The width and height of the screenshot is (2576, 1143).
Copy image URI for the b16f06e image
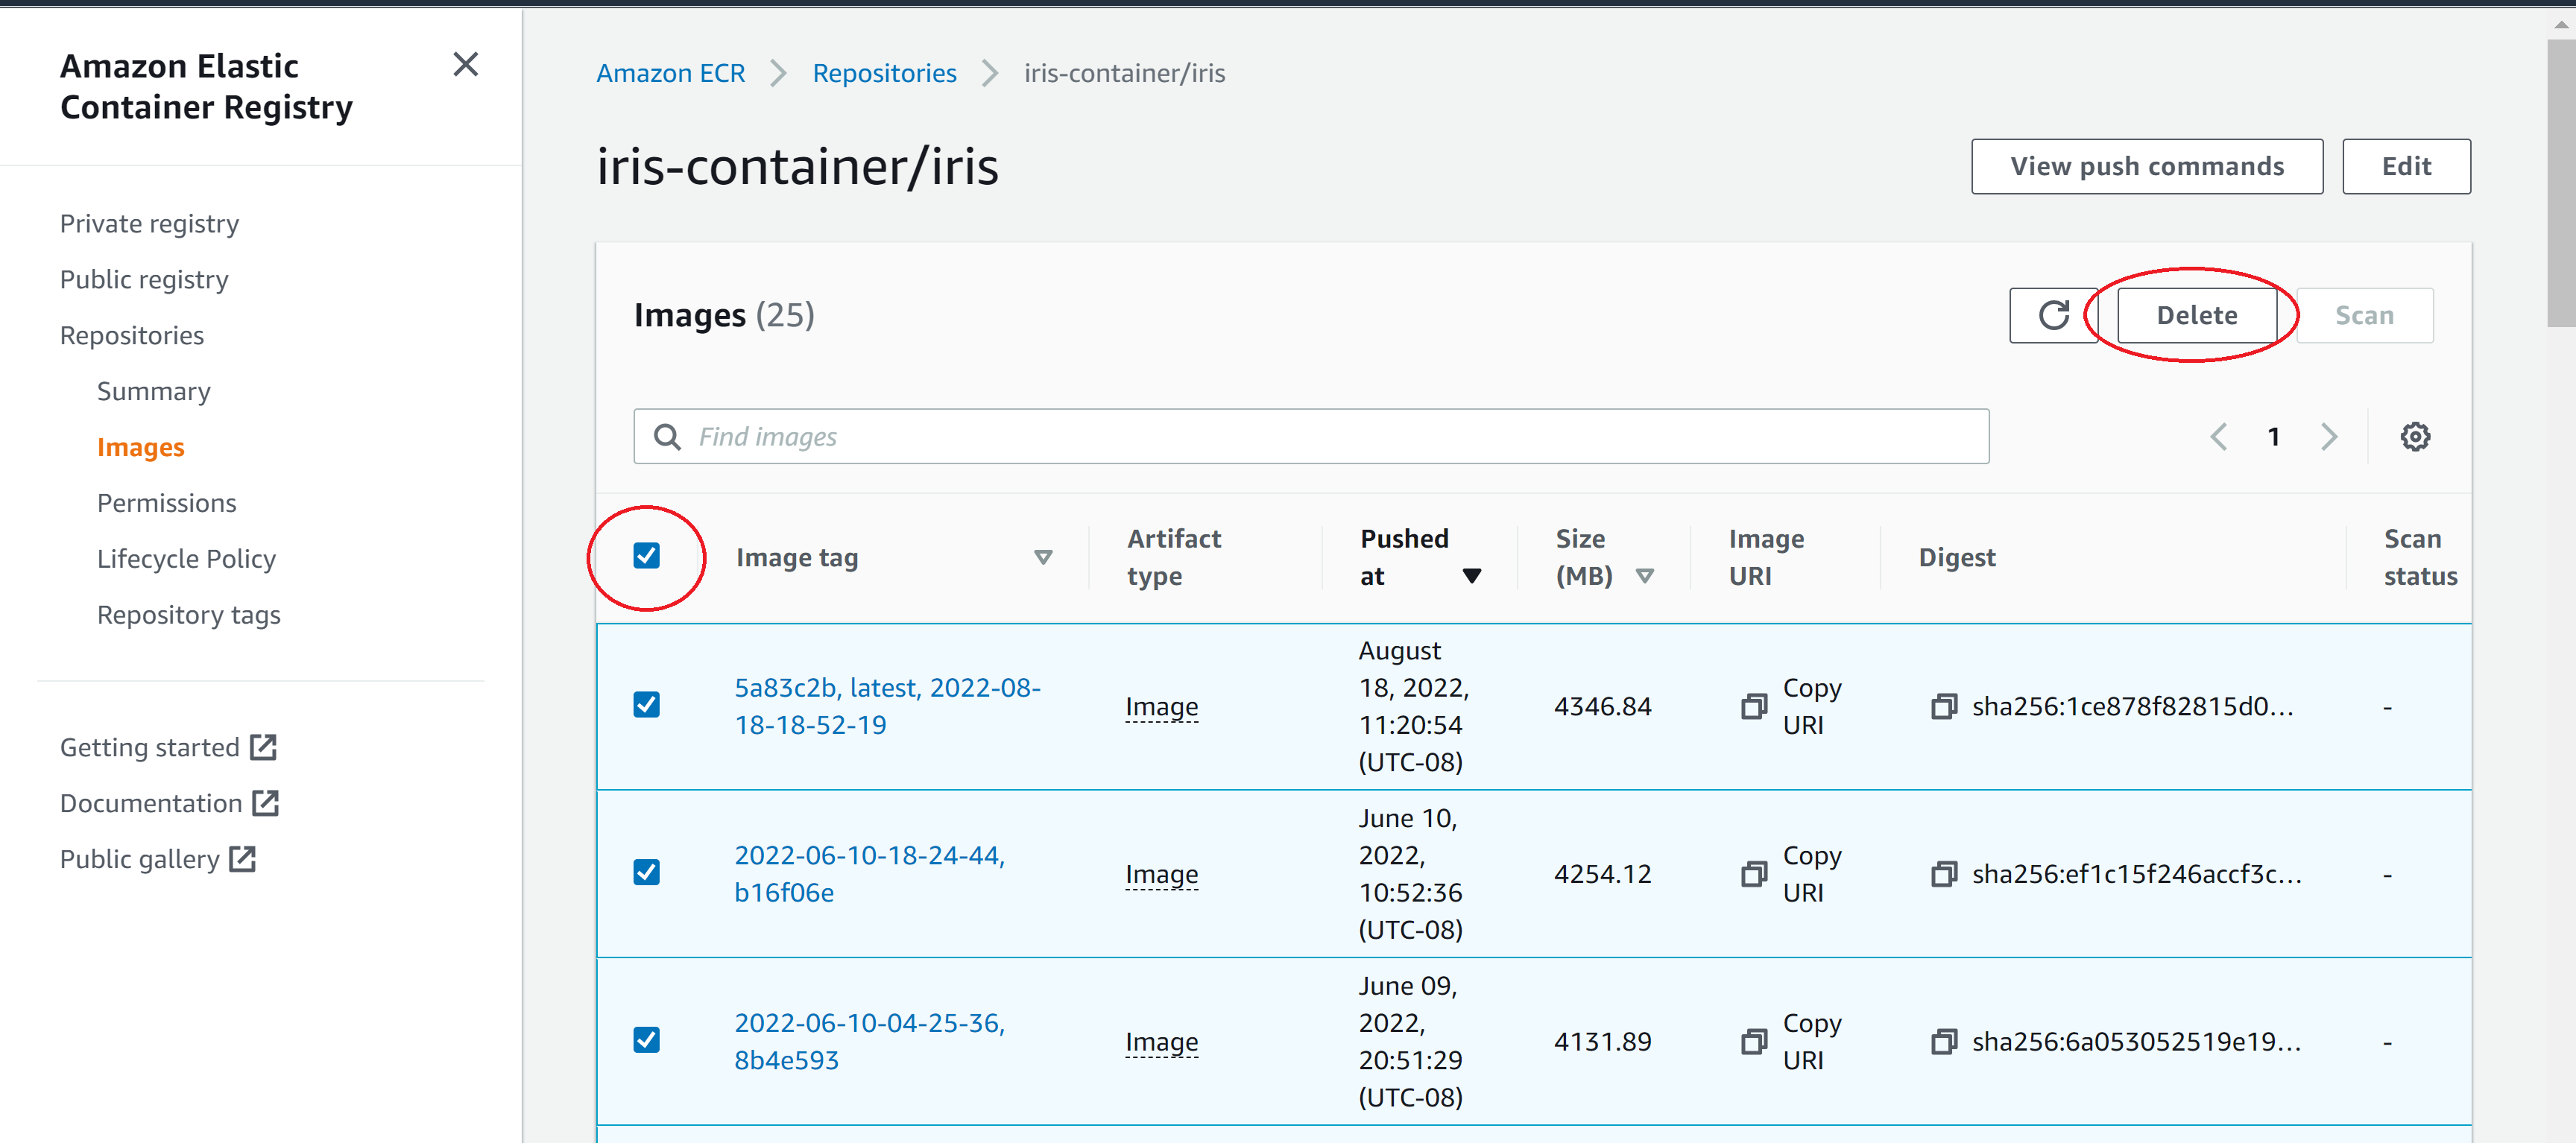(x=1754, y=874)
